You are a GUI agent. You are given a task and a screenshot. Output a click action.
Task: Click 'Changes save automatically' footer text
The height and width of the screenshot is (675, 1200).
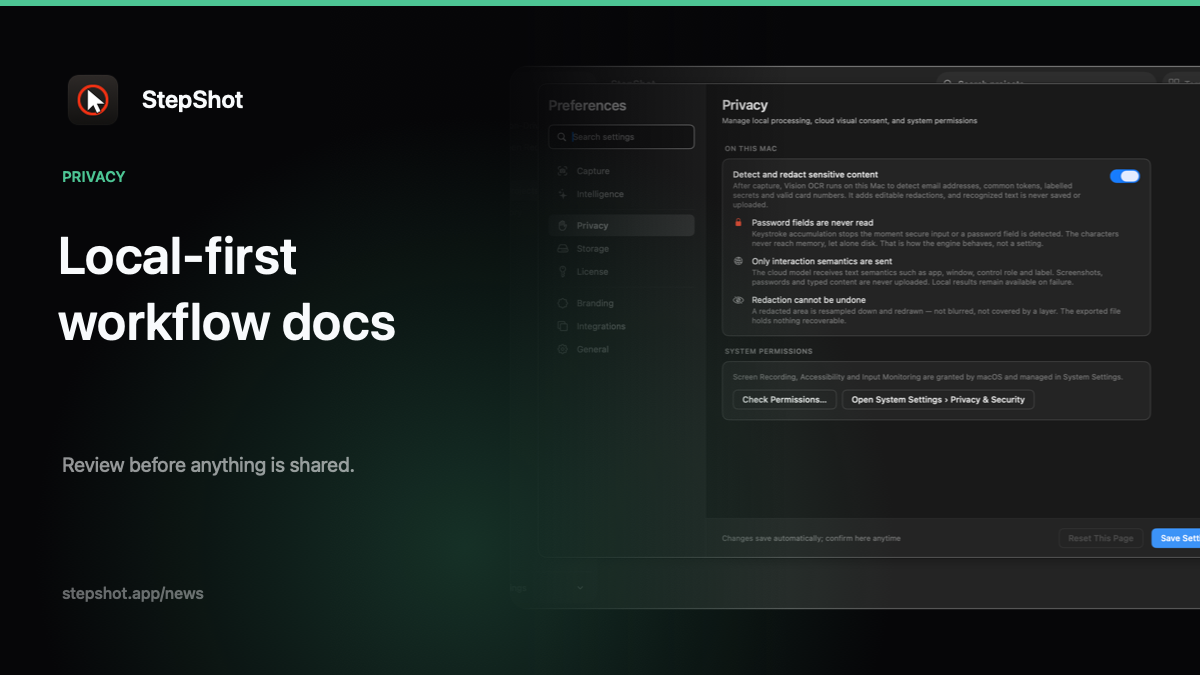pos(811,538)
